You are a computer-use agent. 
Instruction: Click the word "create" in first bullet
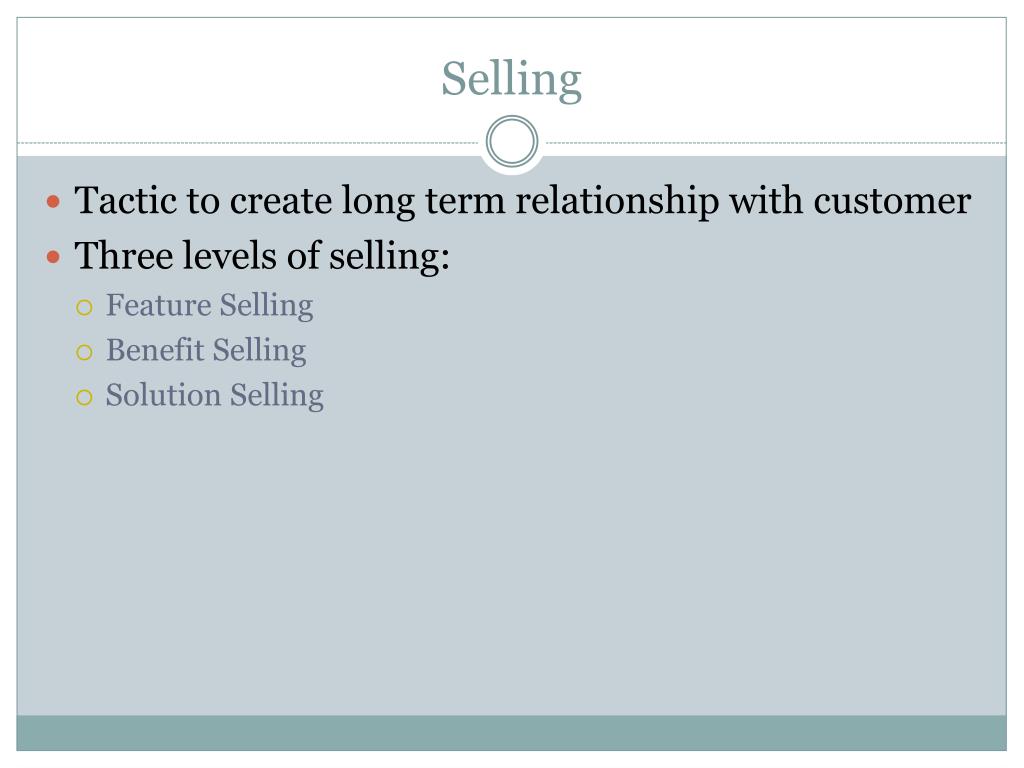281,200
